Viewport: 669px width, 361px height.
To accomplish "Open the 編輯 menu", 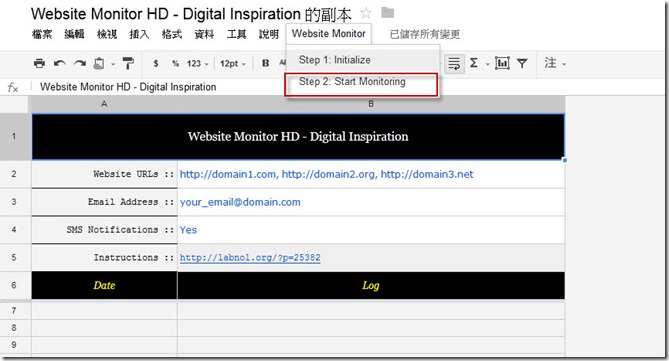I will 74,34.
